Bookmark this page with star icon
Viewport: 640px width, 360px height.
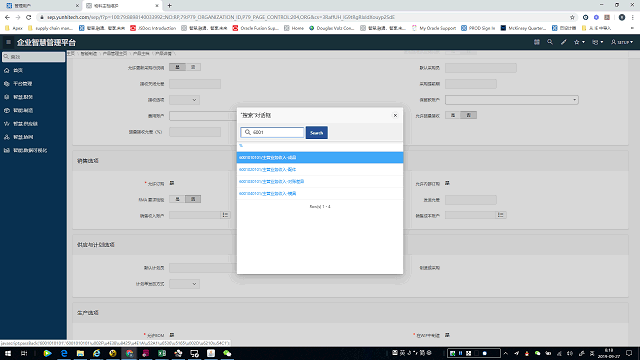click(x=572, y=17)
